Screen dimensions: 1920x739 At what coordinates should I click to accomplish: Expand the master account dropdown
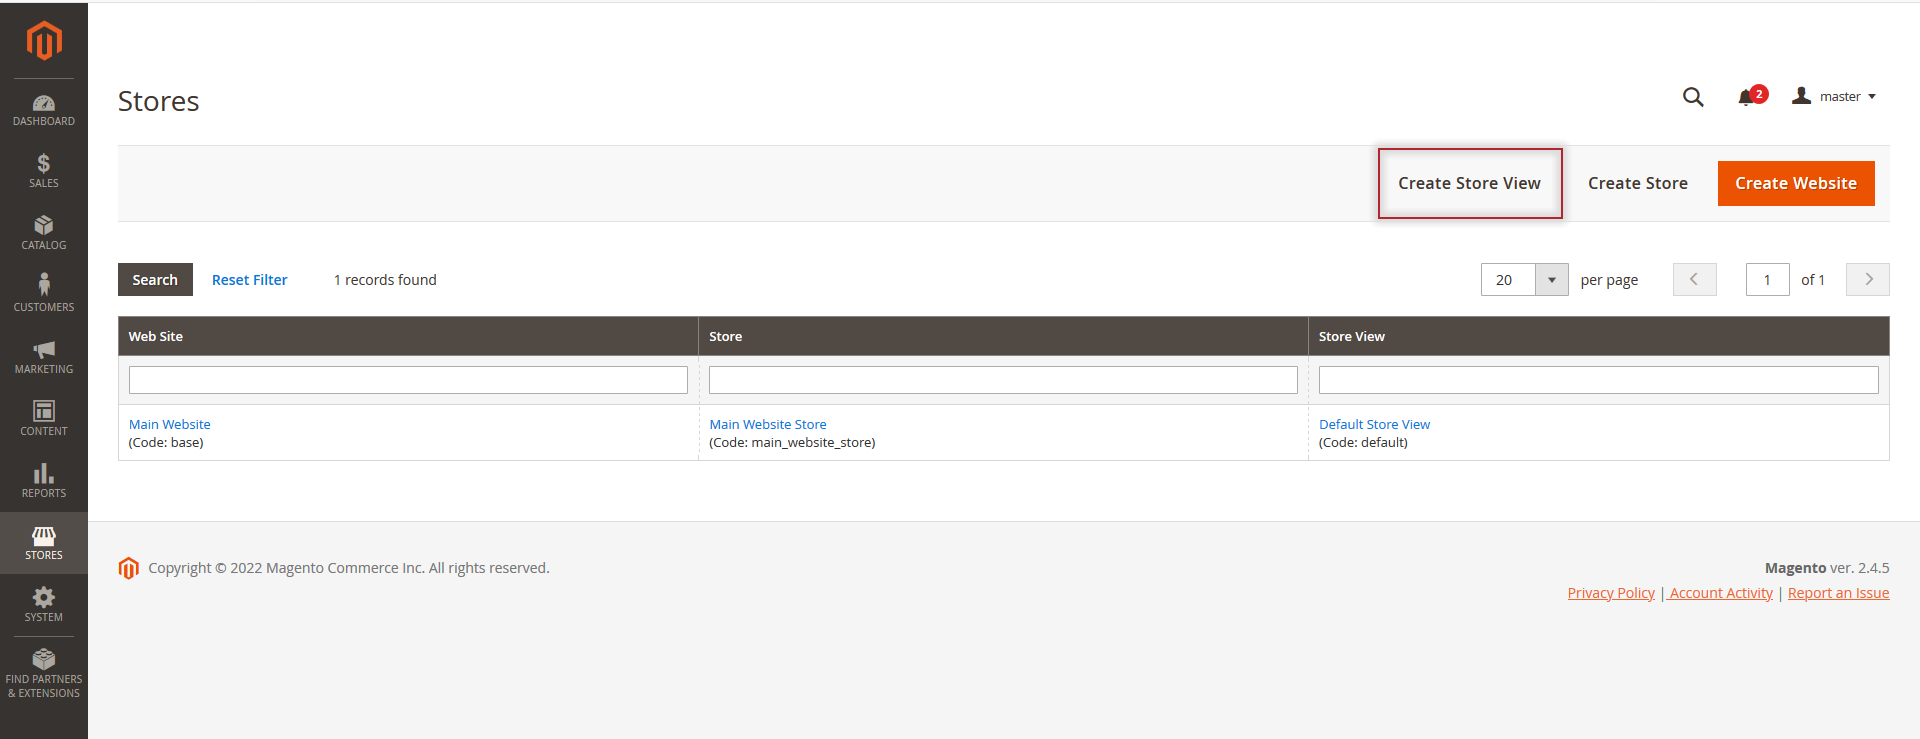(1834, 96)
